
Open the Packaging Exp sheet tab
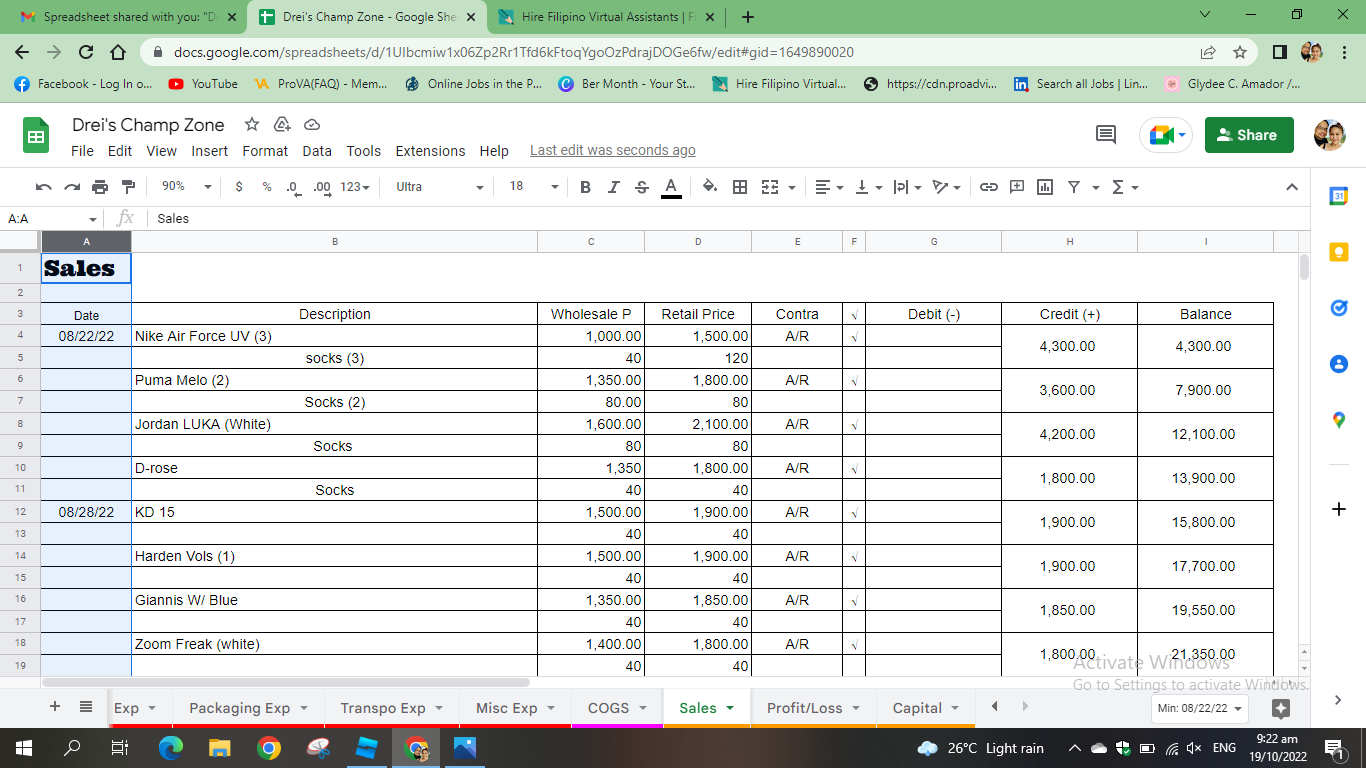pos(248,708)
